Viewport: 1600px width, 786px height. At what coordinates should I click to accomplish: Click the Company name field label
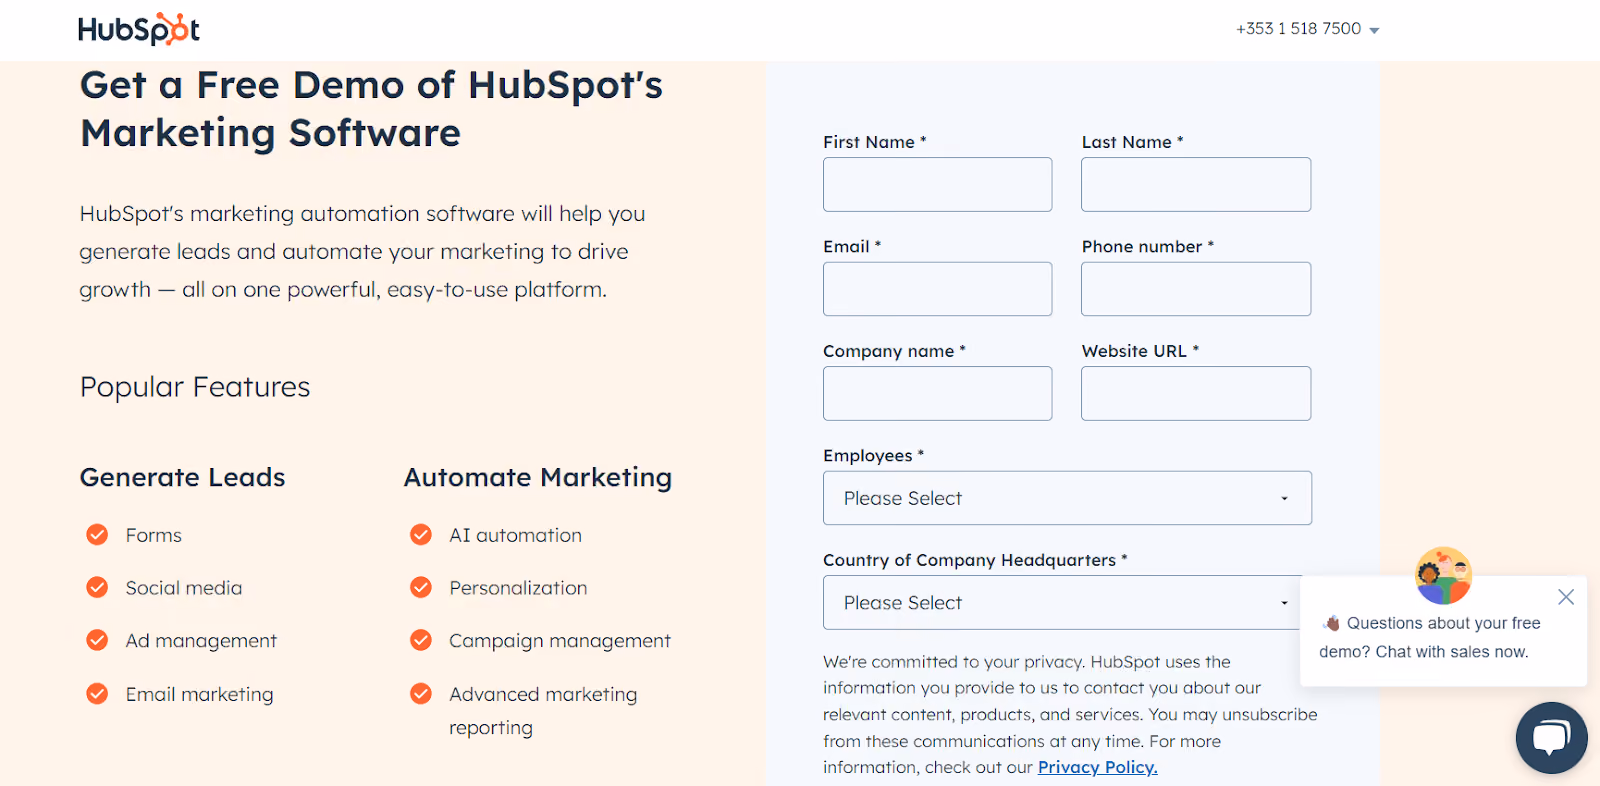tap(894, 351)
